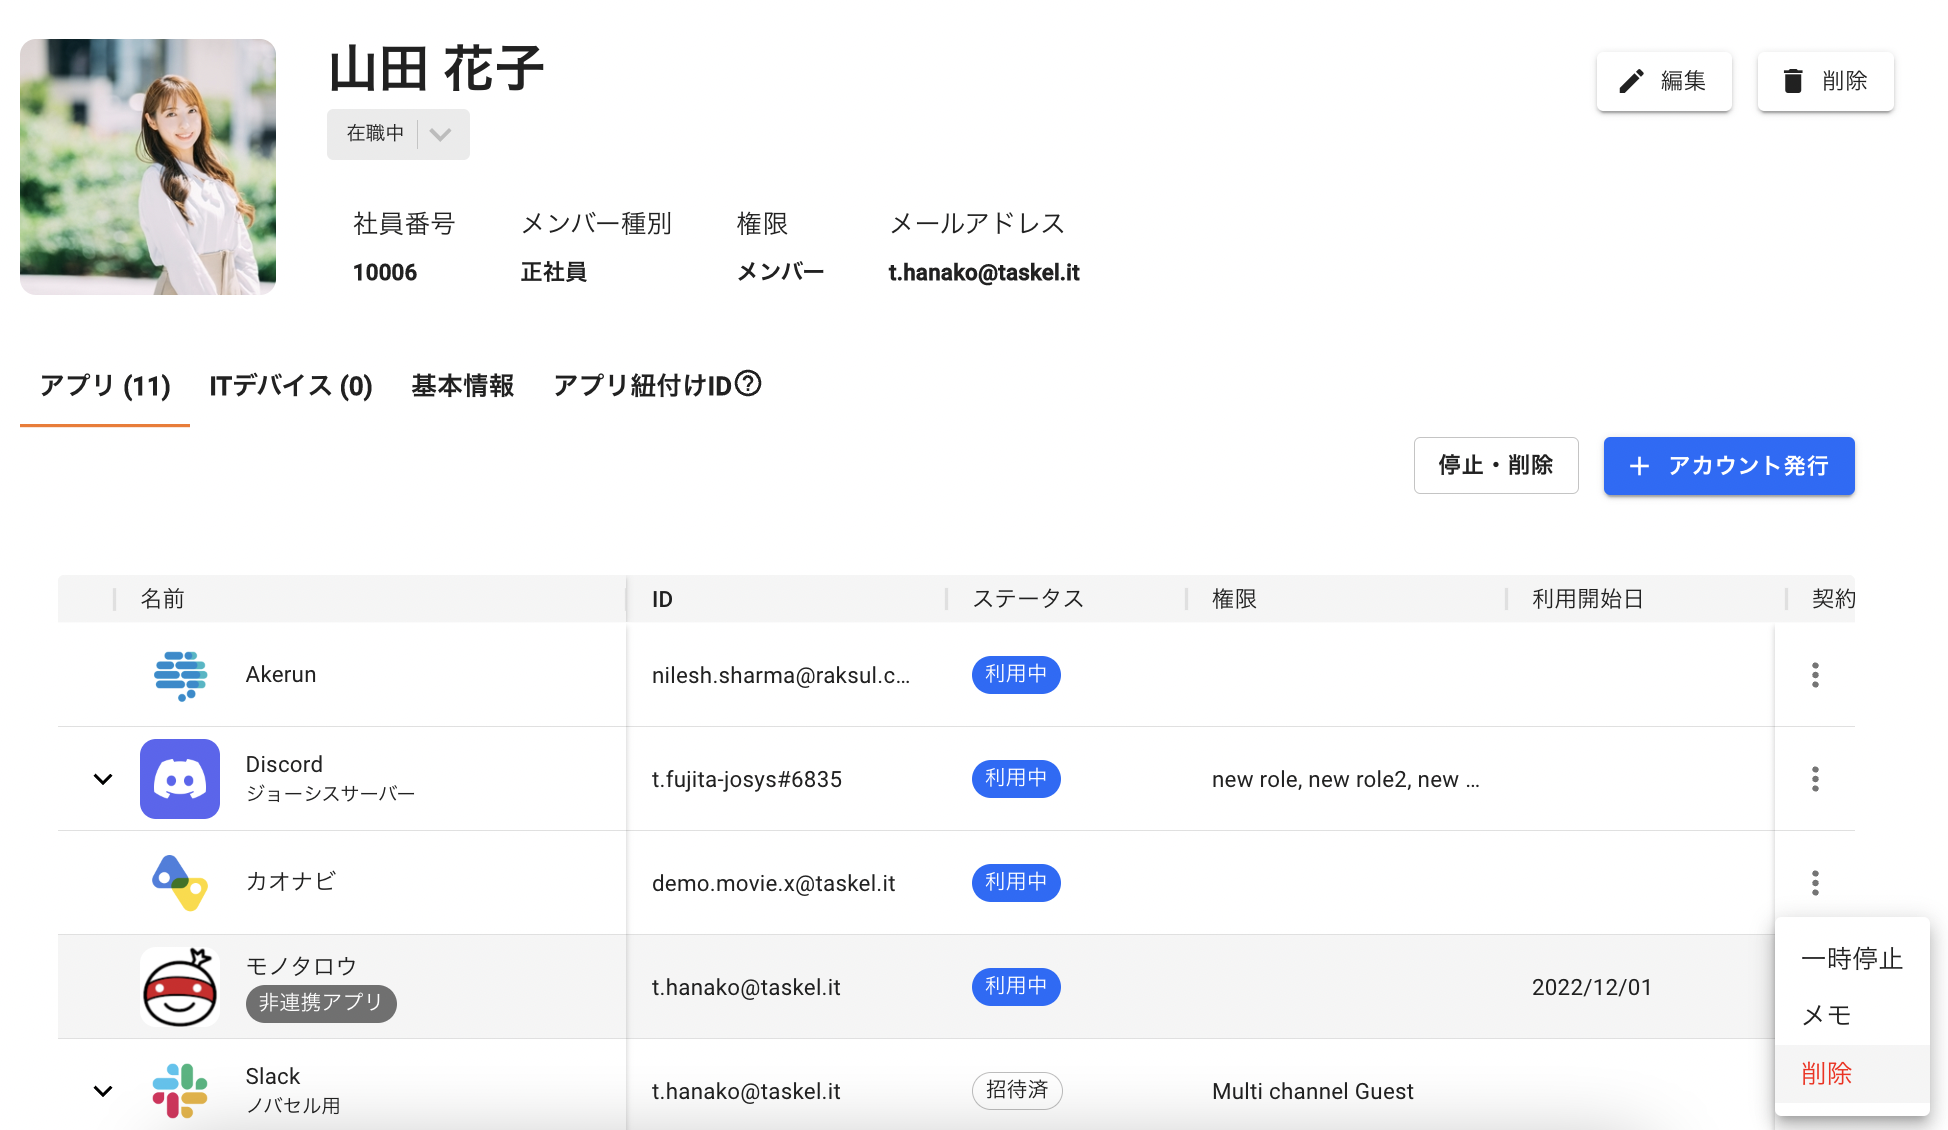The image size is (1948, 1130).
Task: Click the Akerun app icon
Action: coord(180,675)
